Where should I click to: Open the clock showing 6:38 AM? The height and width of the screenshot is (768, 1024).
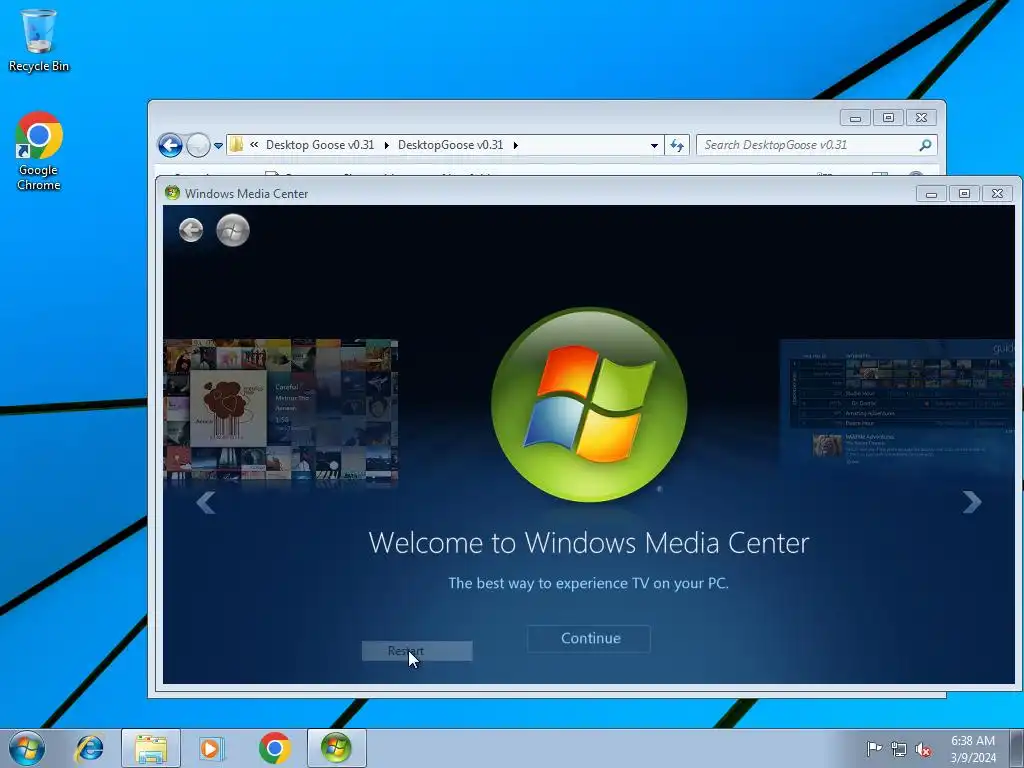[x=973, y=749]
